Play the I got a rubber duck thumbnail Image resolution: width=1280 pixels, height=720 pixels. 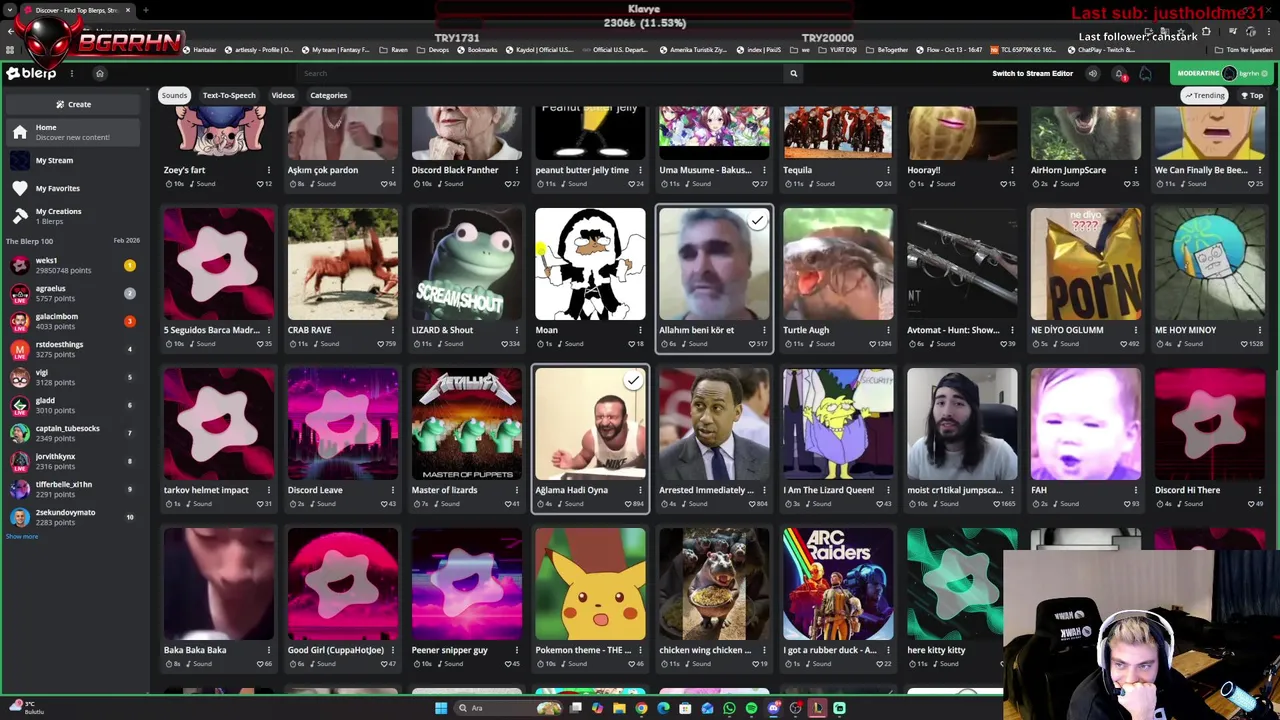pos(838,584)
